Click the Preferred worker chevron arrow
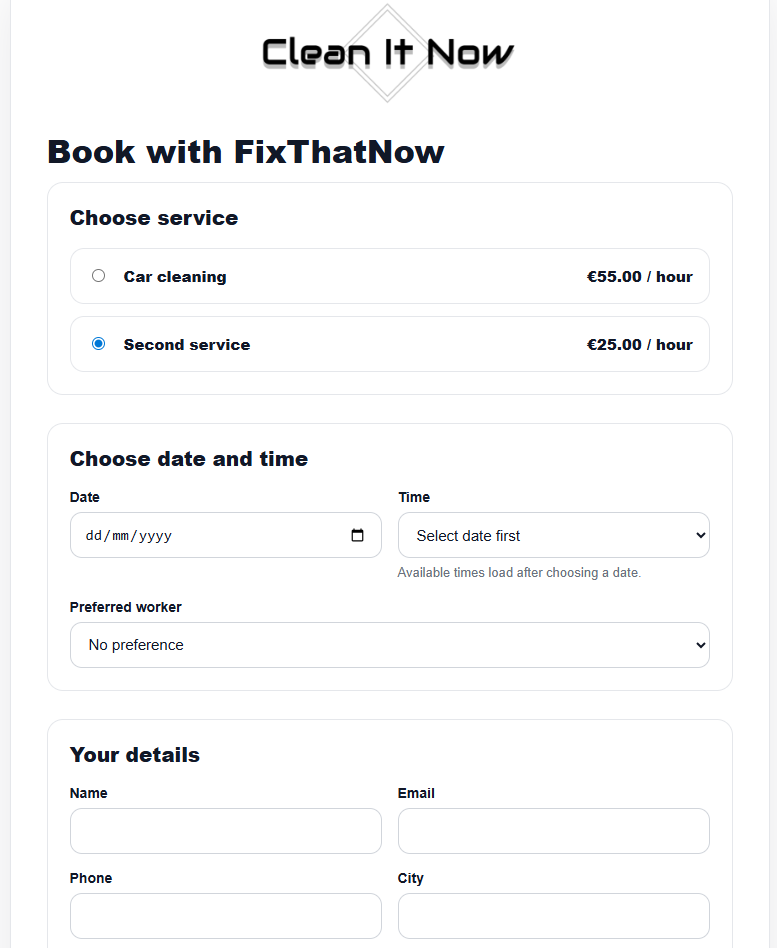 (701, 645)
